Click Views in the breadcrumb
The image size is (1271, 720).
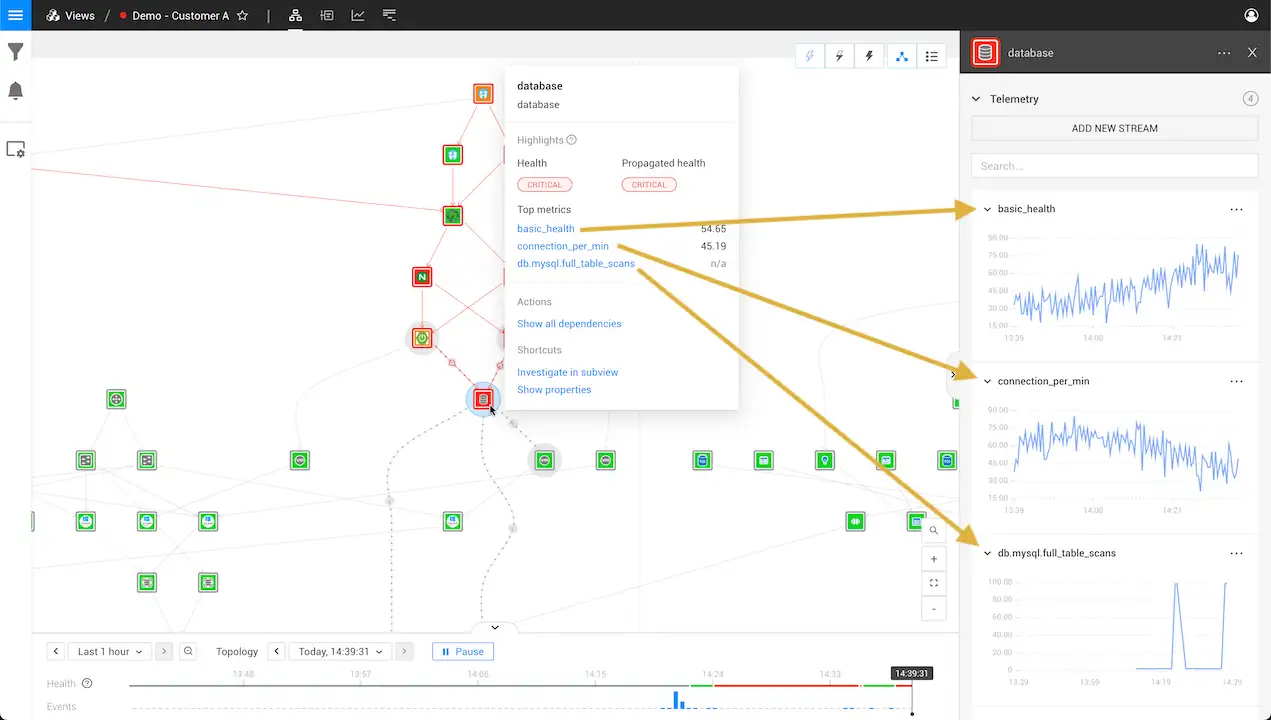point(80,15)
